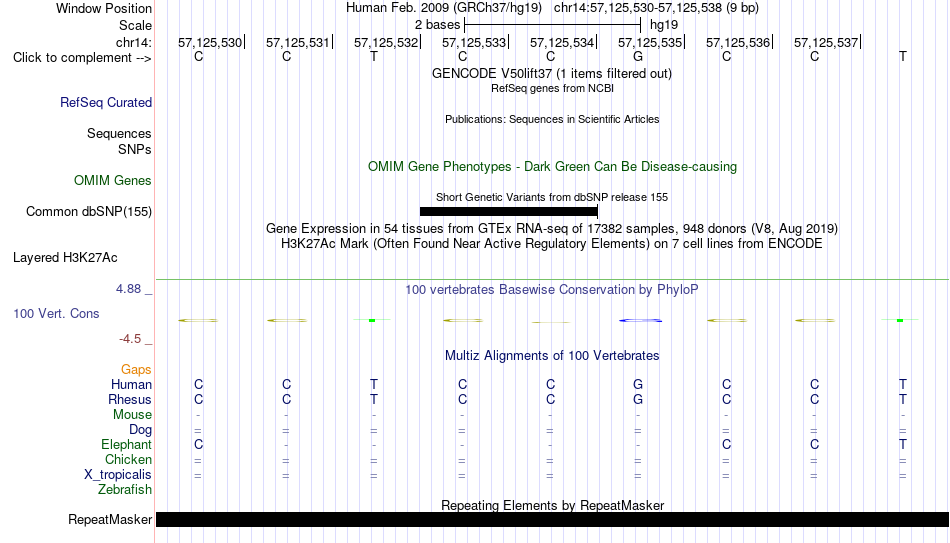Click the blue PhyloP conservation bar under G
The width and height of the screenshot is (950, 543).
tap(640, 320)
